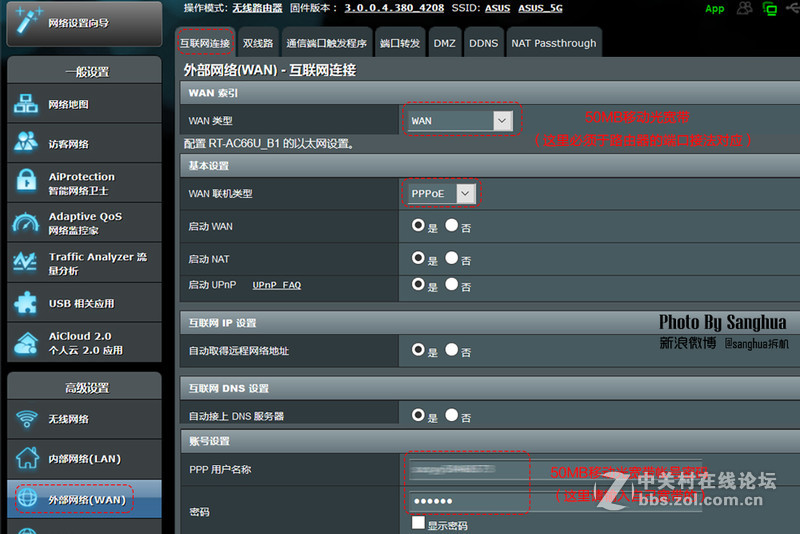Switch to the NAT Passthrough tab
This screenshot has width=800, height=534.
(x=554, y=43)
